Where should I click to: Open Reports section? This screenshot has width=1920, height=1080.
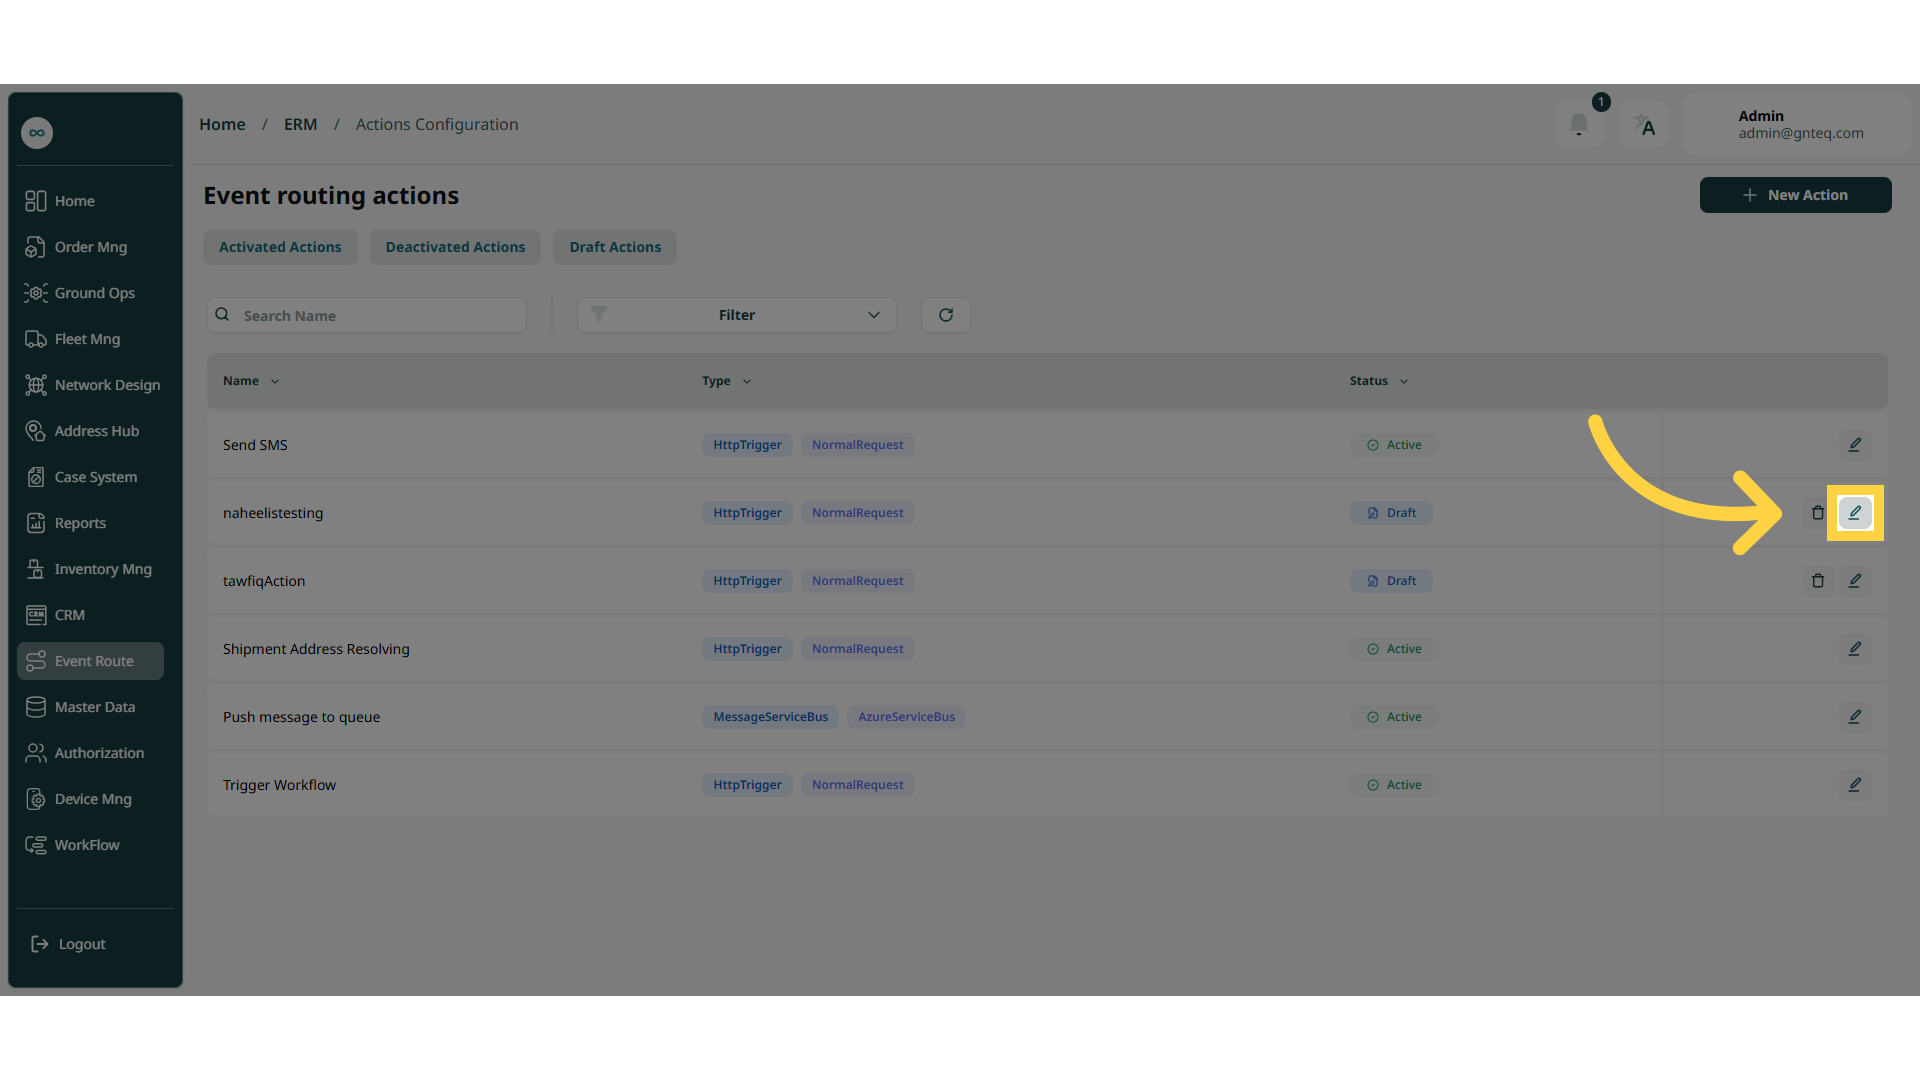tap(90, 523)
